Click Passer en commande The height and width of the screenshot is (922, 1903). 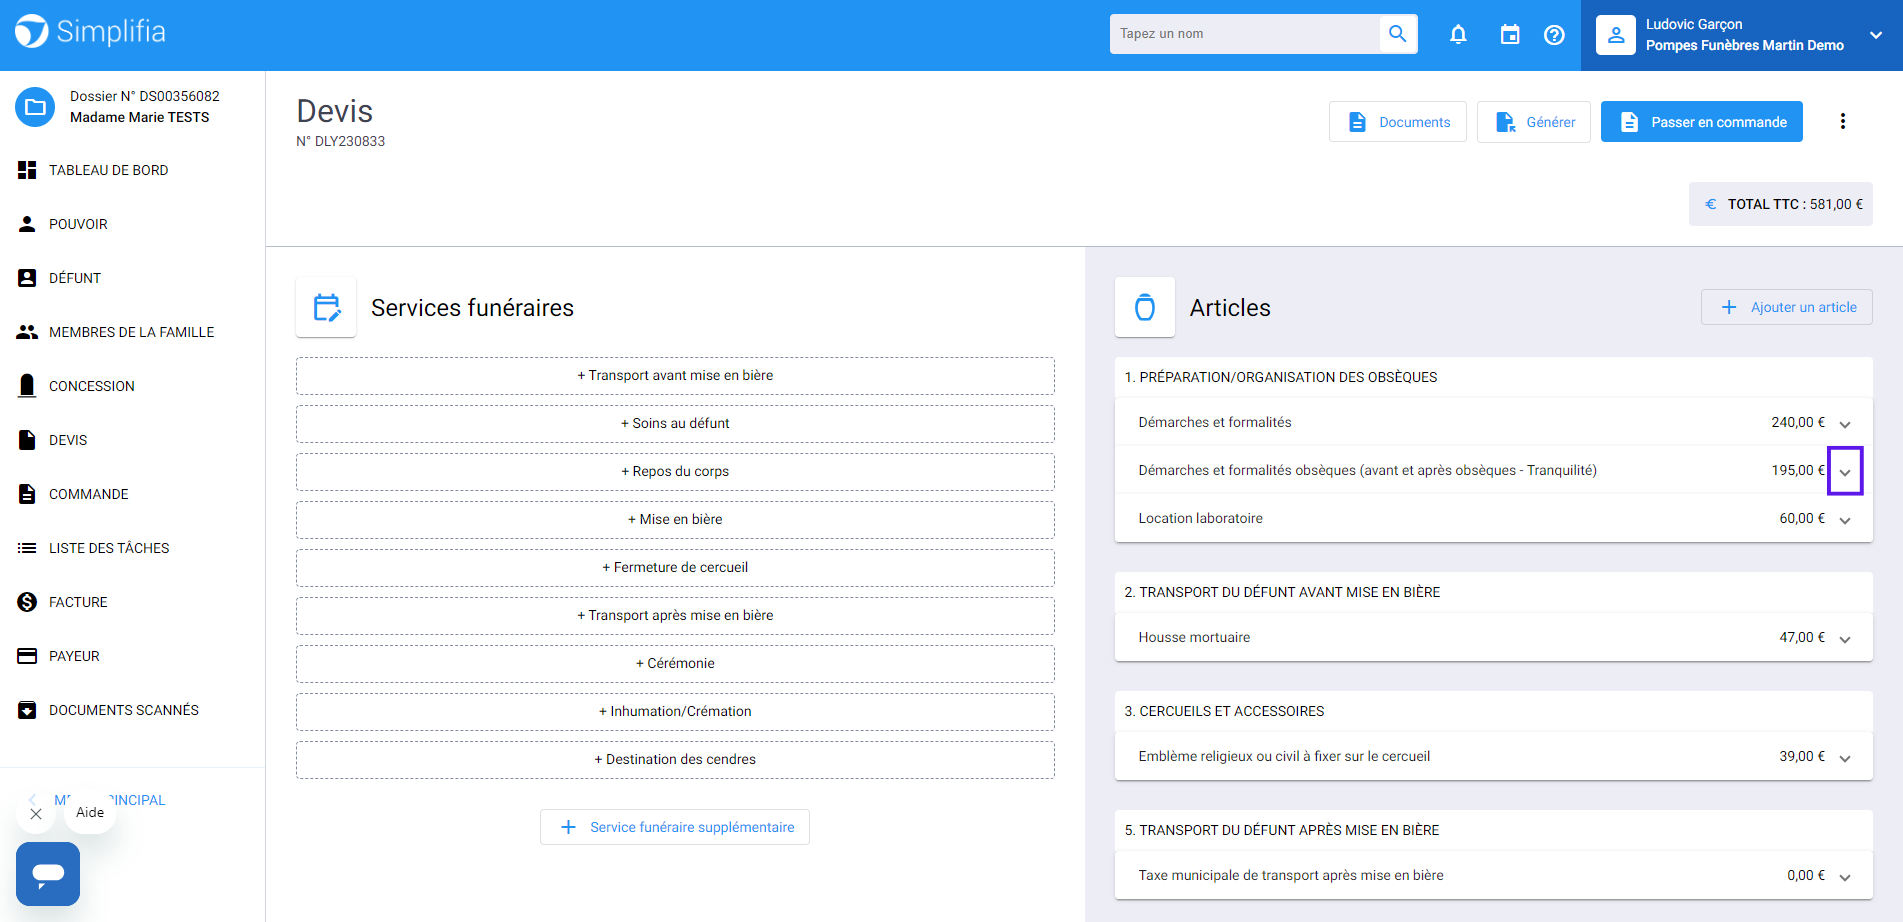click(1702, 122)
